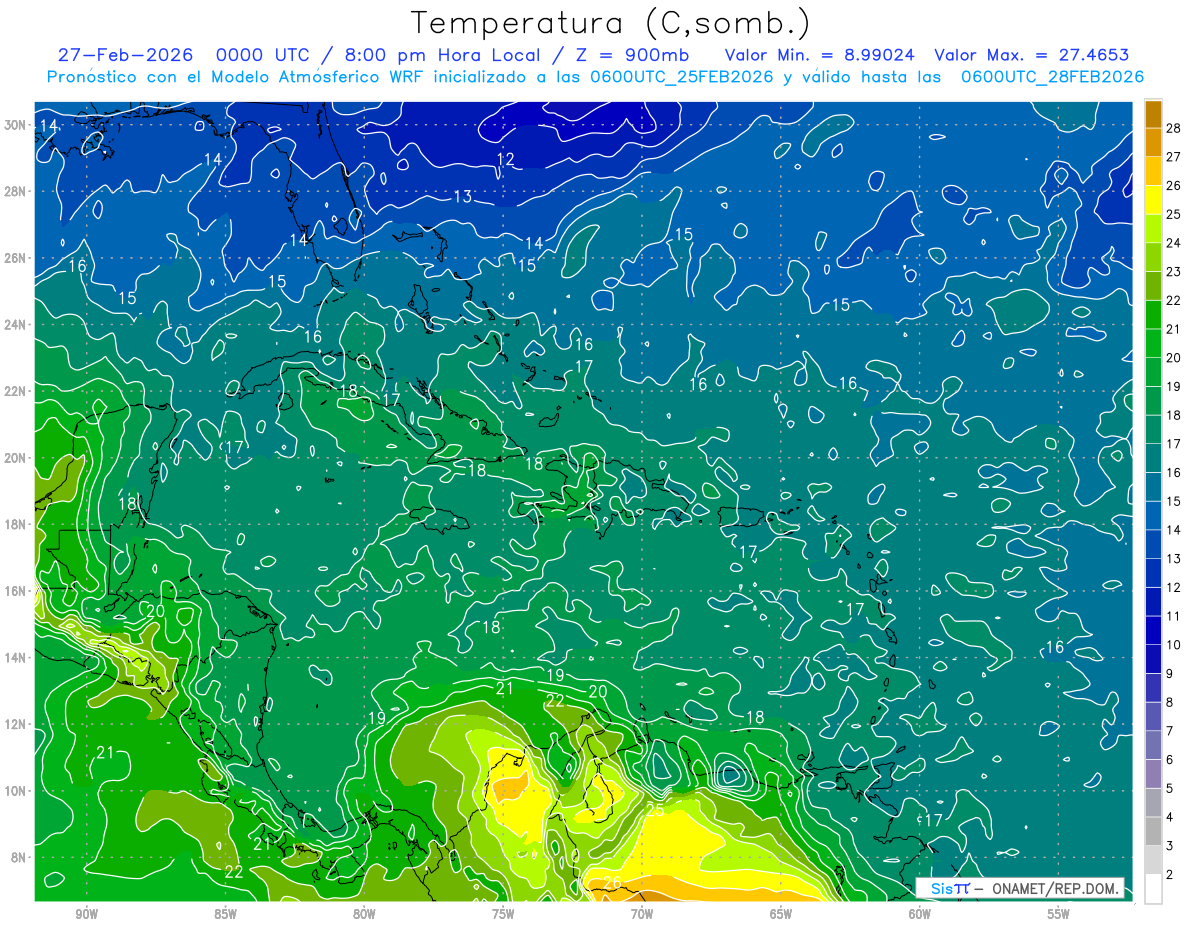Click the 22N latitude label
The height and width of the screenshot is (927, 1200).
point(15,391)
